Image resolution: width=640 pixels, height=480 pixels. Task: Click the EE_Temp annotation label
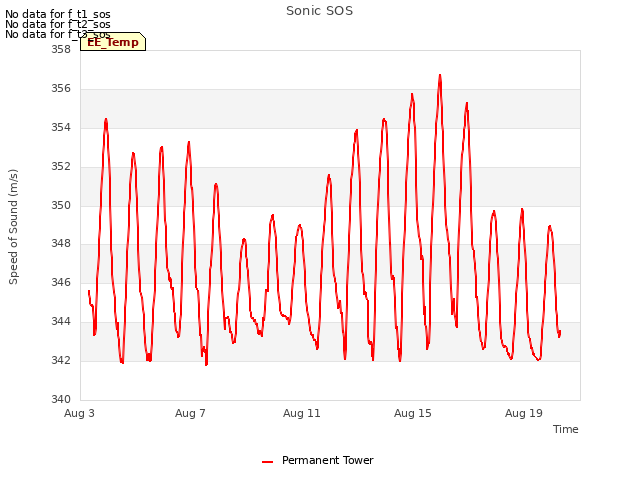tap(113, 42)
